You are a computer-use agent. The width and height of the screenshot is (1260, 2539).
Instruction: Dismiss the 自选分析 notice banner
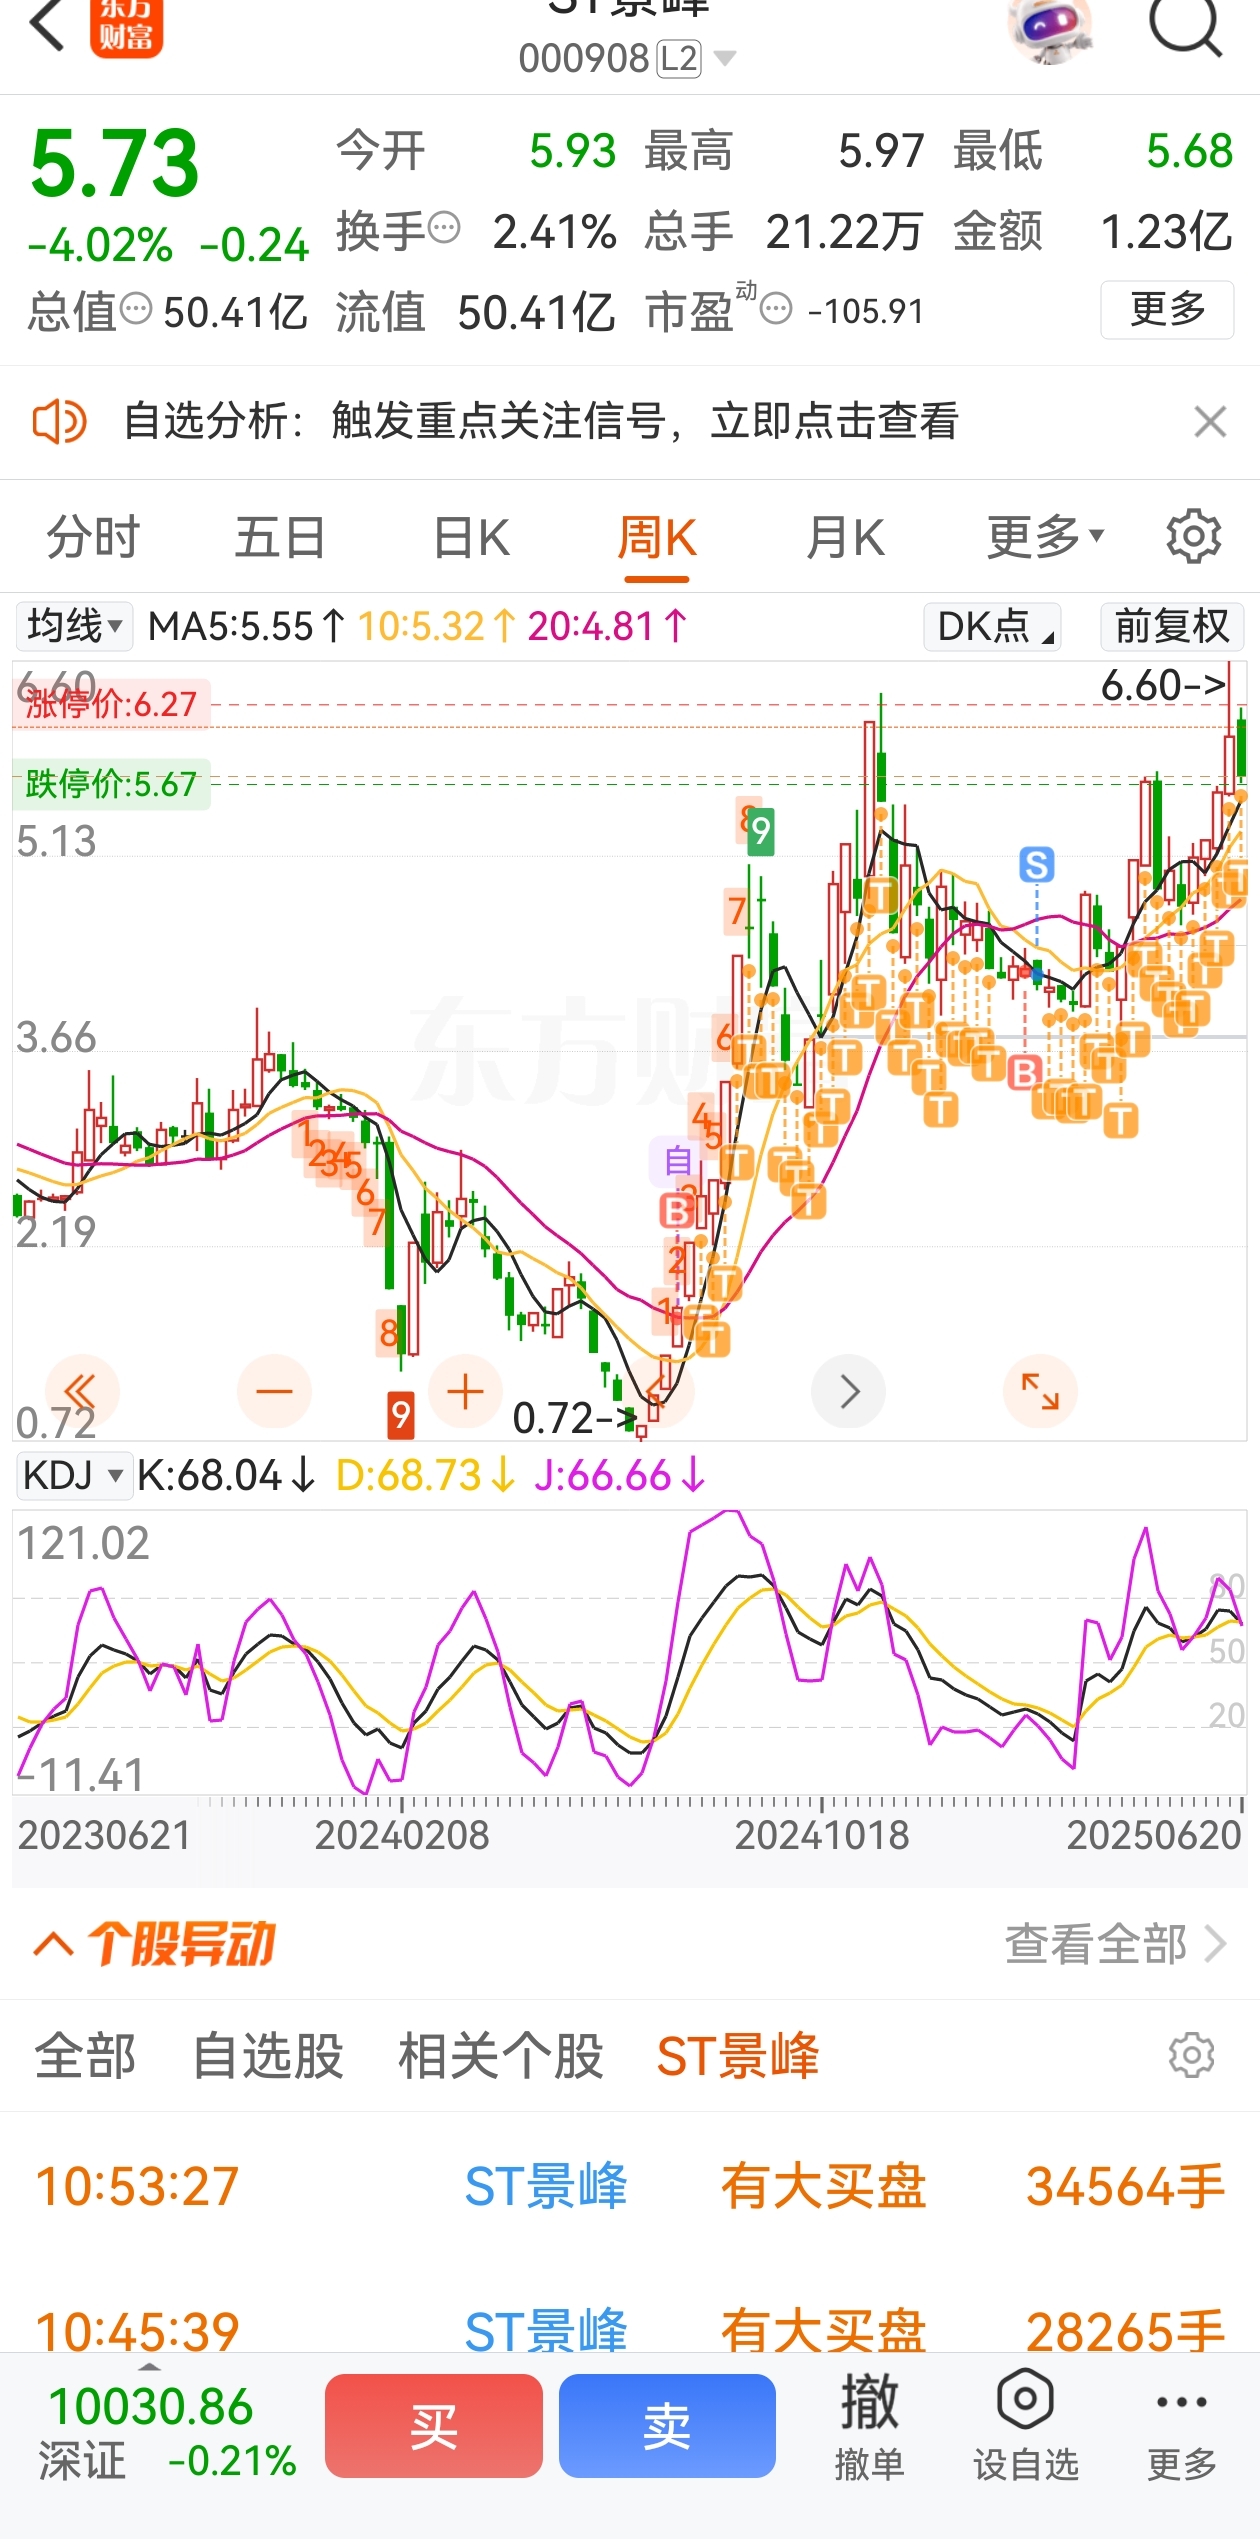1210,422
